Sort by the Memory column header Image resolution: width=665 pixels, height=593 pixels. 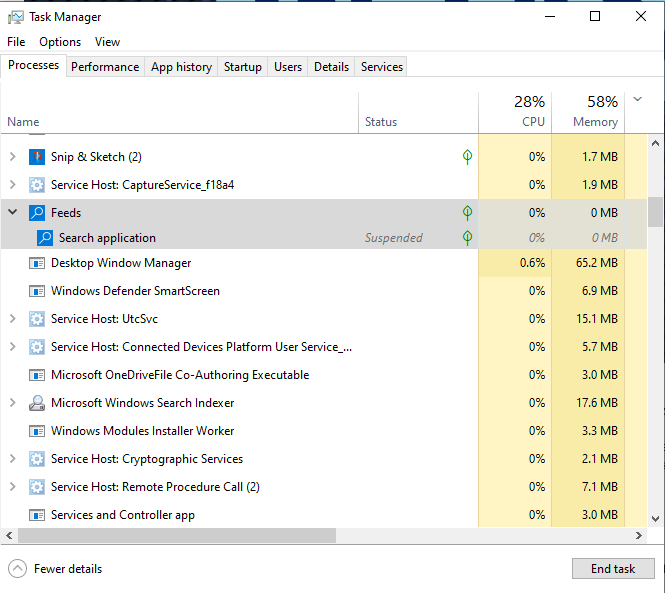tap(588, 112)
